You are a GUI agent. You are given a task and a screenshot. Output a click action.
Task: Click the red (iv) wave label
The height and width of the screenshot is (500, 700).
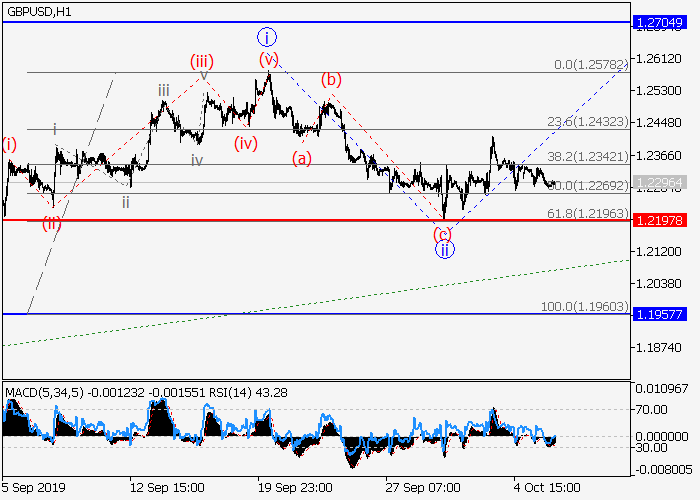click(247, 142)
